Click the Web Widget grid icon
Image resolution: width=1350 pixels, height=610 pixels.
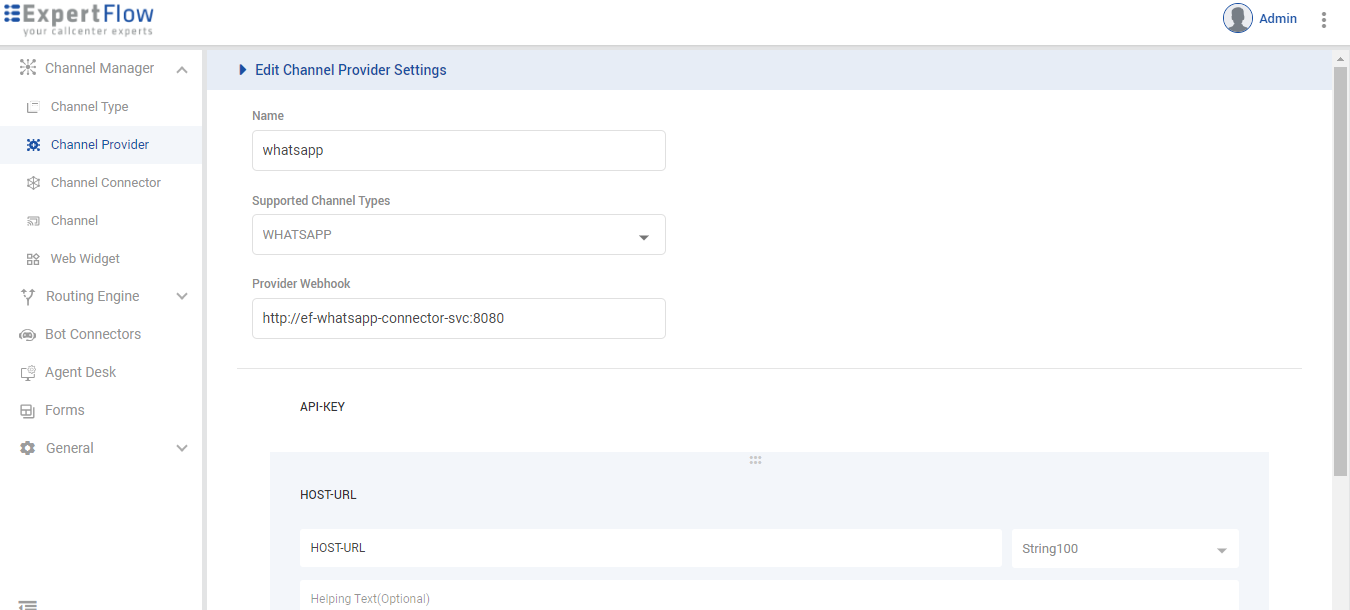33,259
